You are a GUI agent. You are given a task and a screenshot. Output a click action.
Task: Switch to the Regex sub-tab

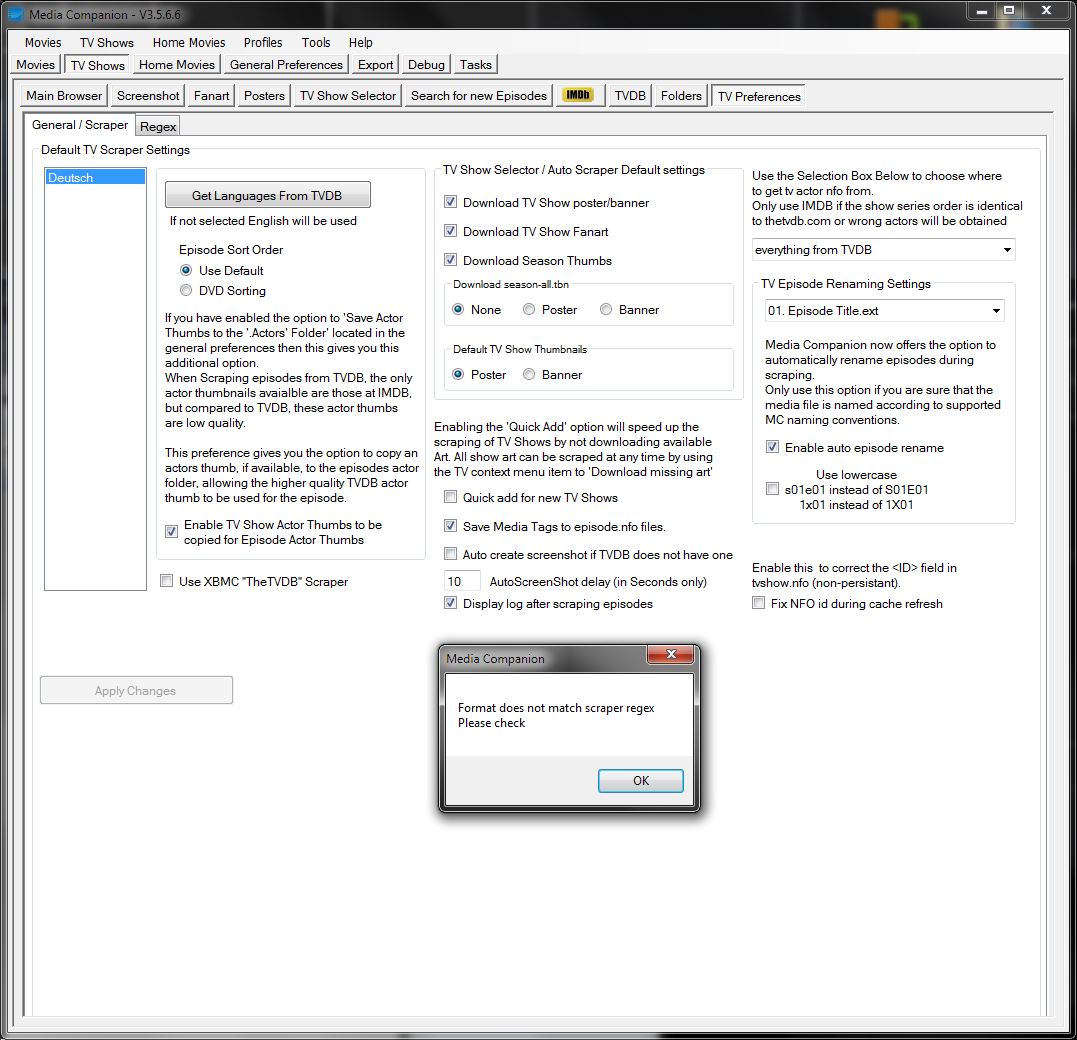tap(158, 126)
